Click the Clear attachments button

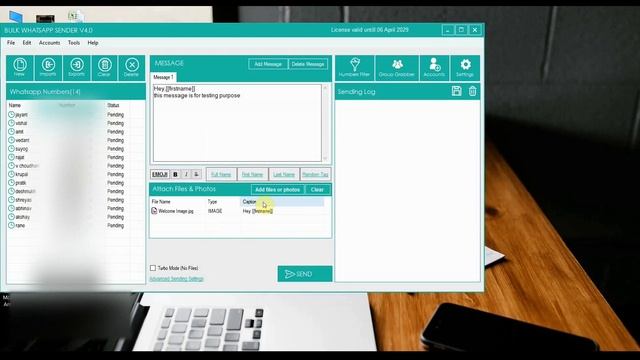point(317,189)
